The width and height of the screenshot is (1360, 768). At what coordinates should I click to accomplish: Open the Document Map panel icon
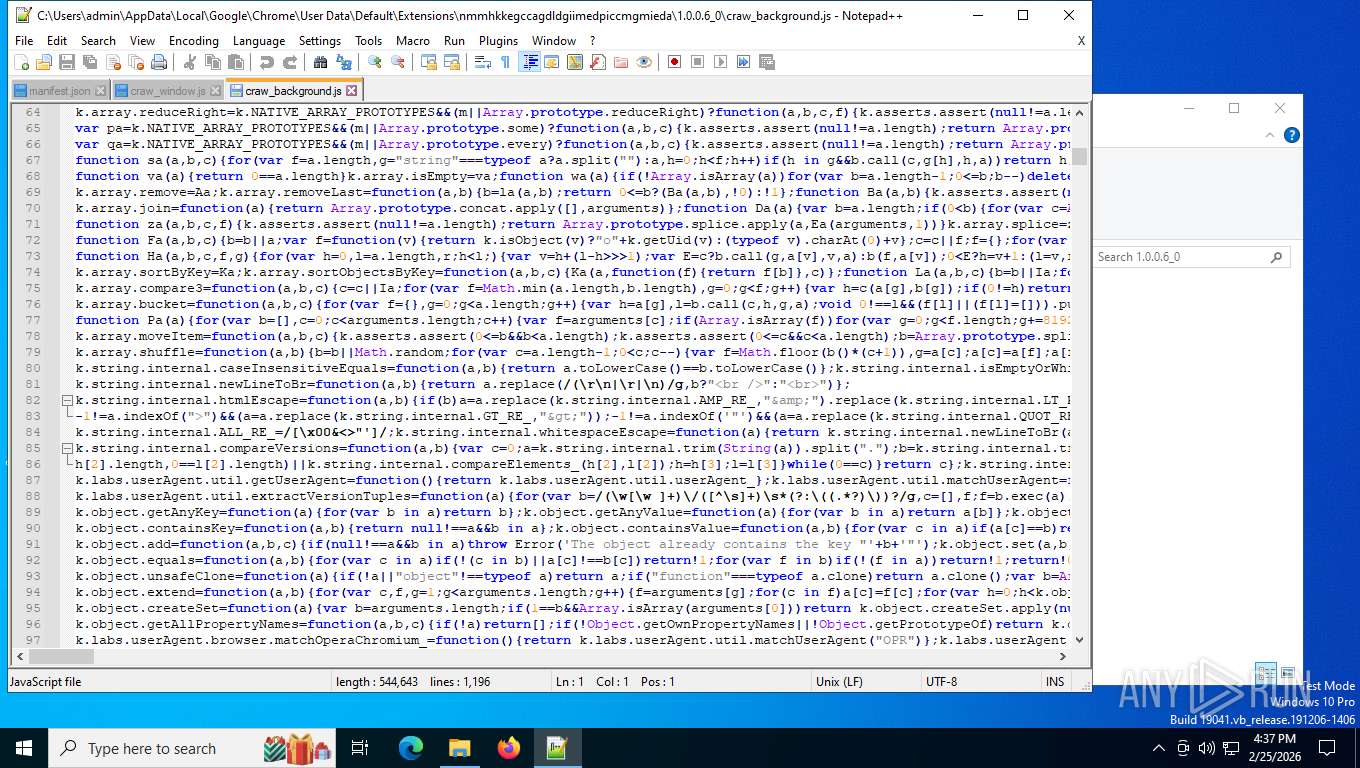click(575, 62)
